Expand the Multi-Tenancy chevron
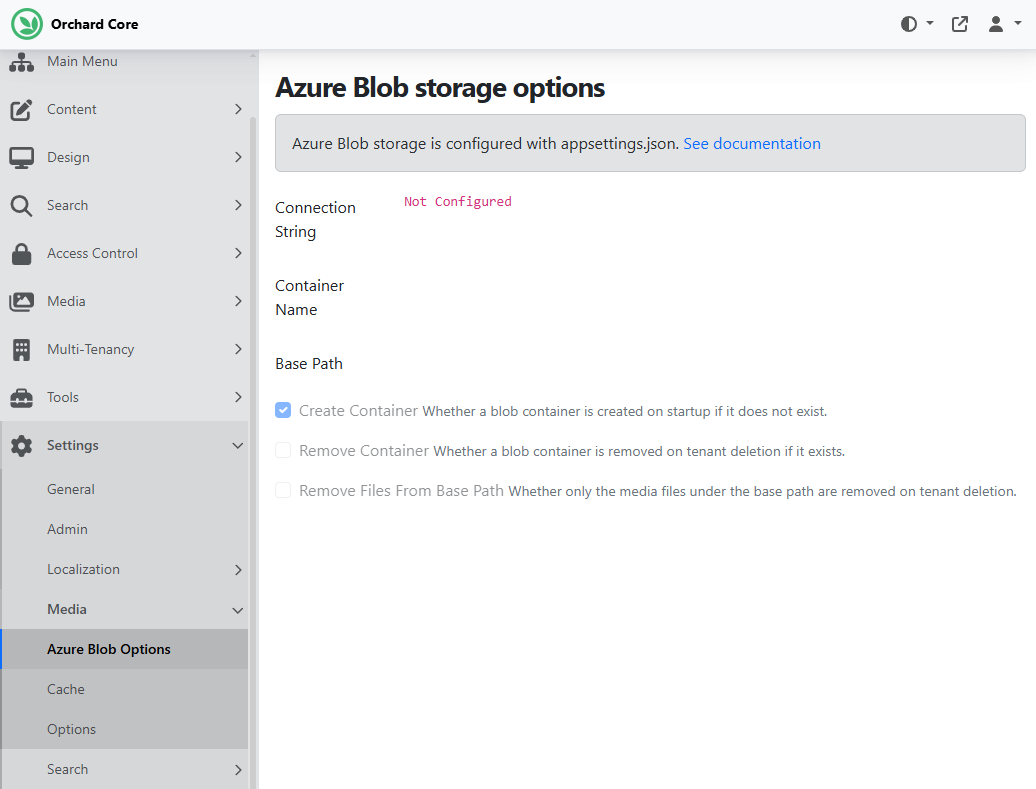 pyautogui.click(x=238, y=349)
